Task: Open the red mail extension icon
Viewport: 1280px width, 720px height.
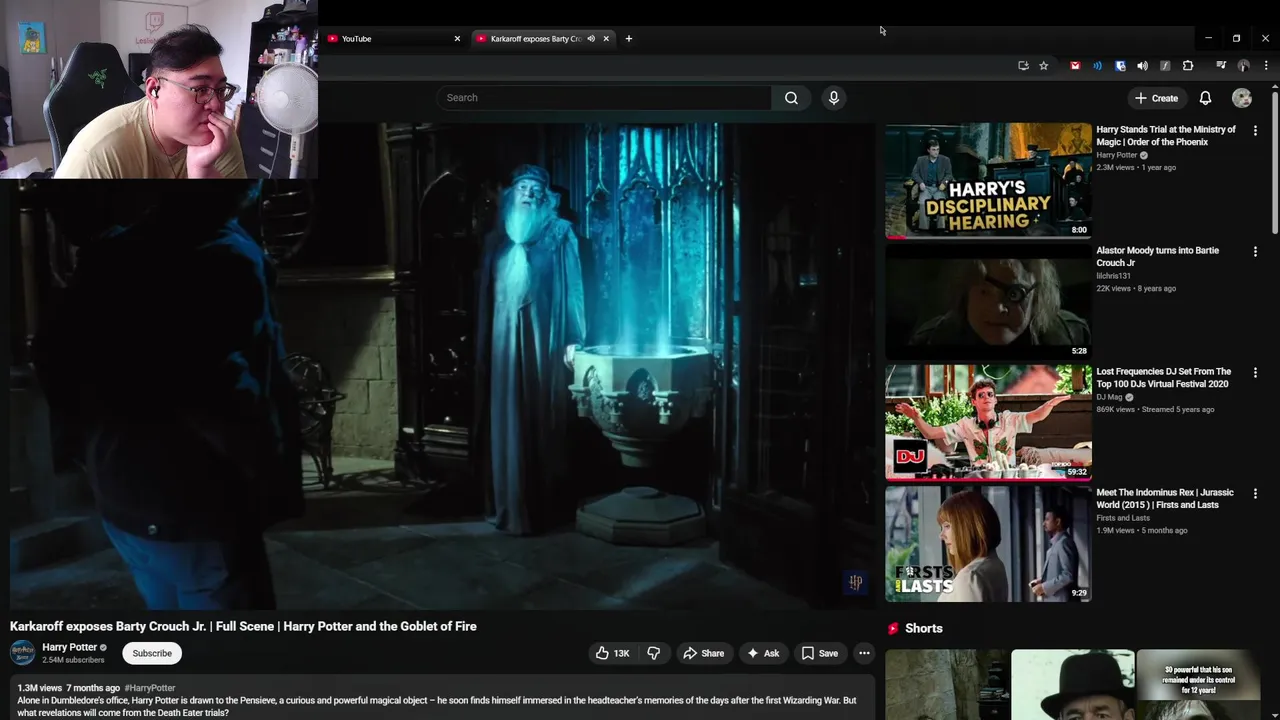Action: pyautogui.click(x=1075, y=66)
